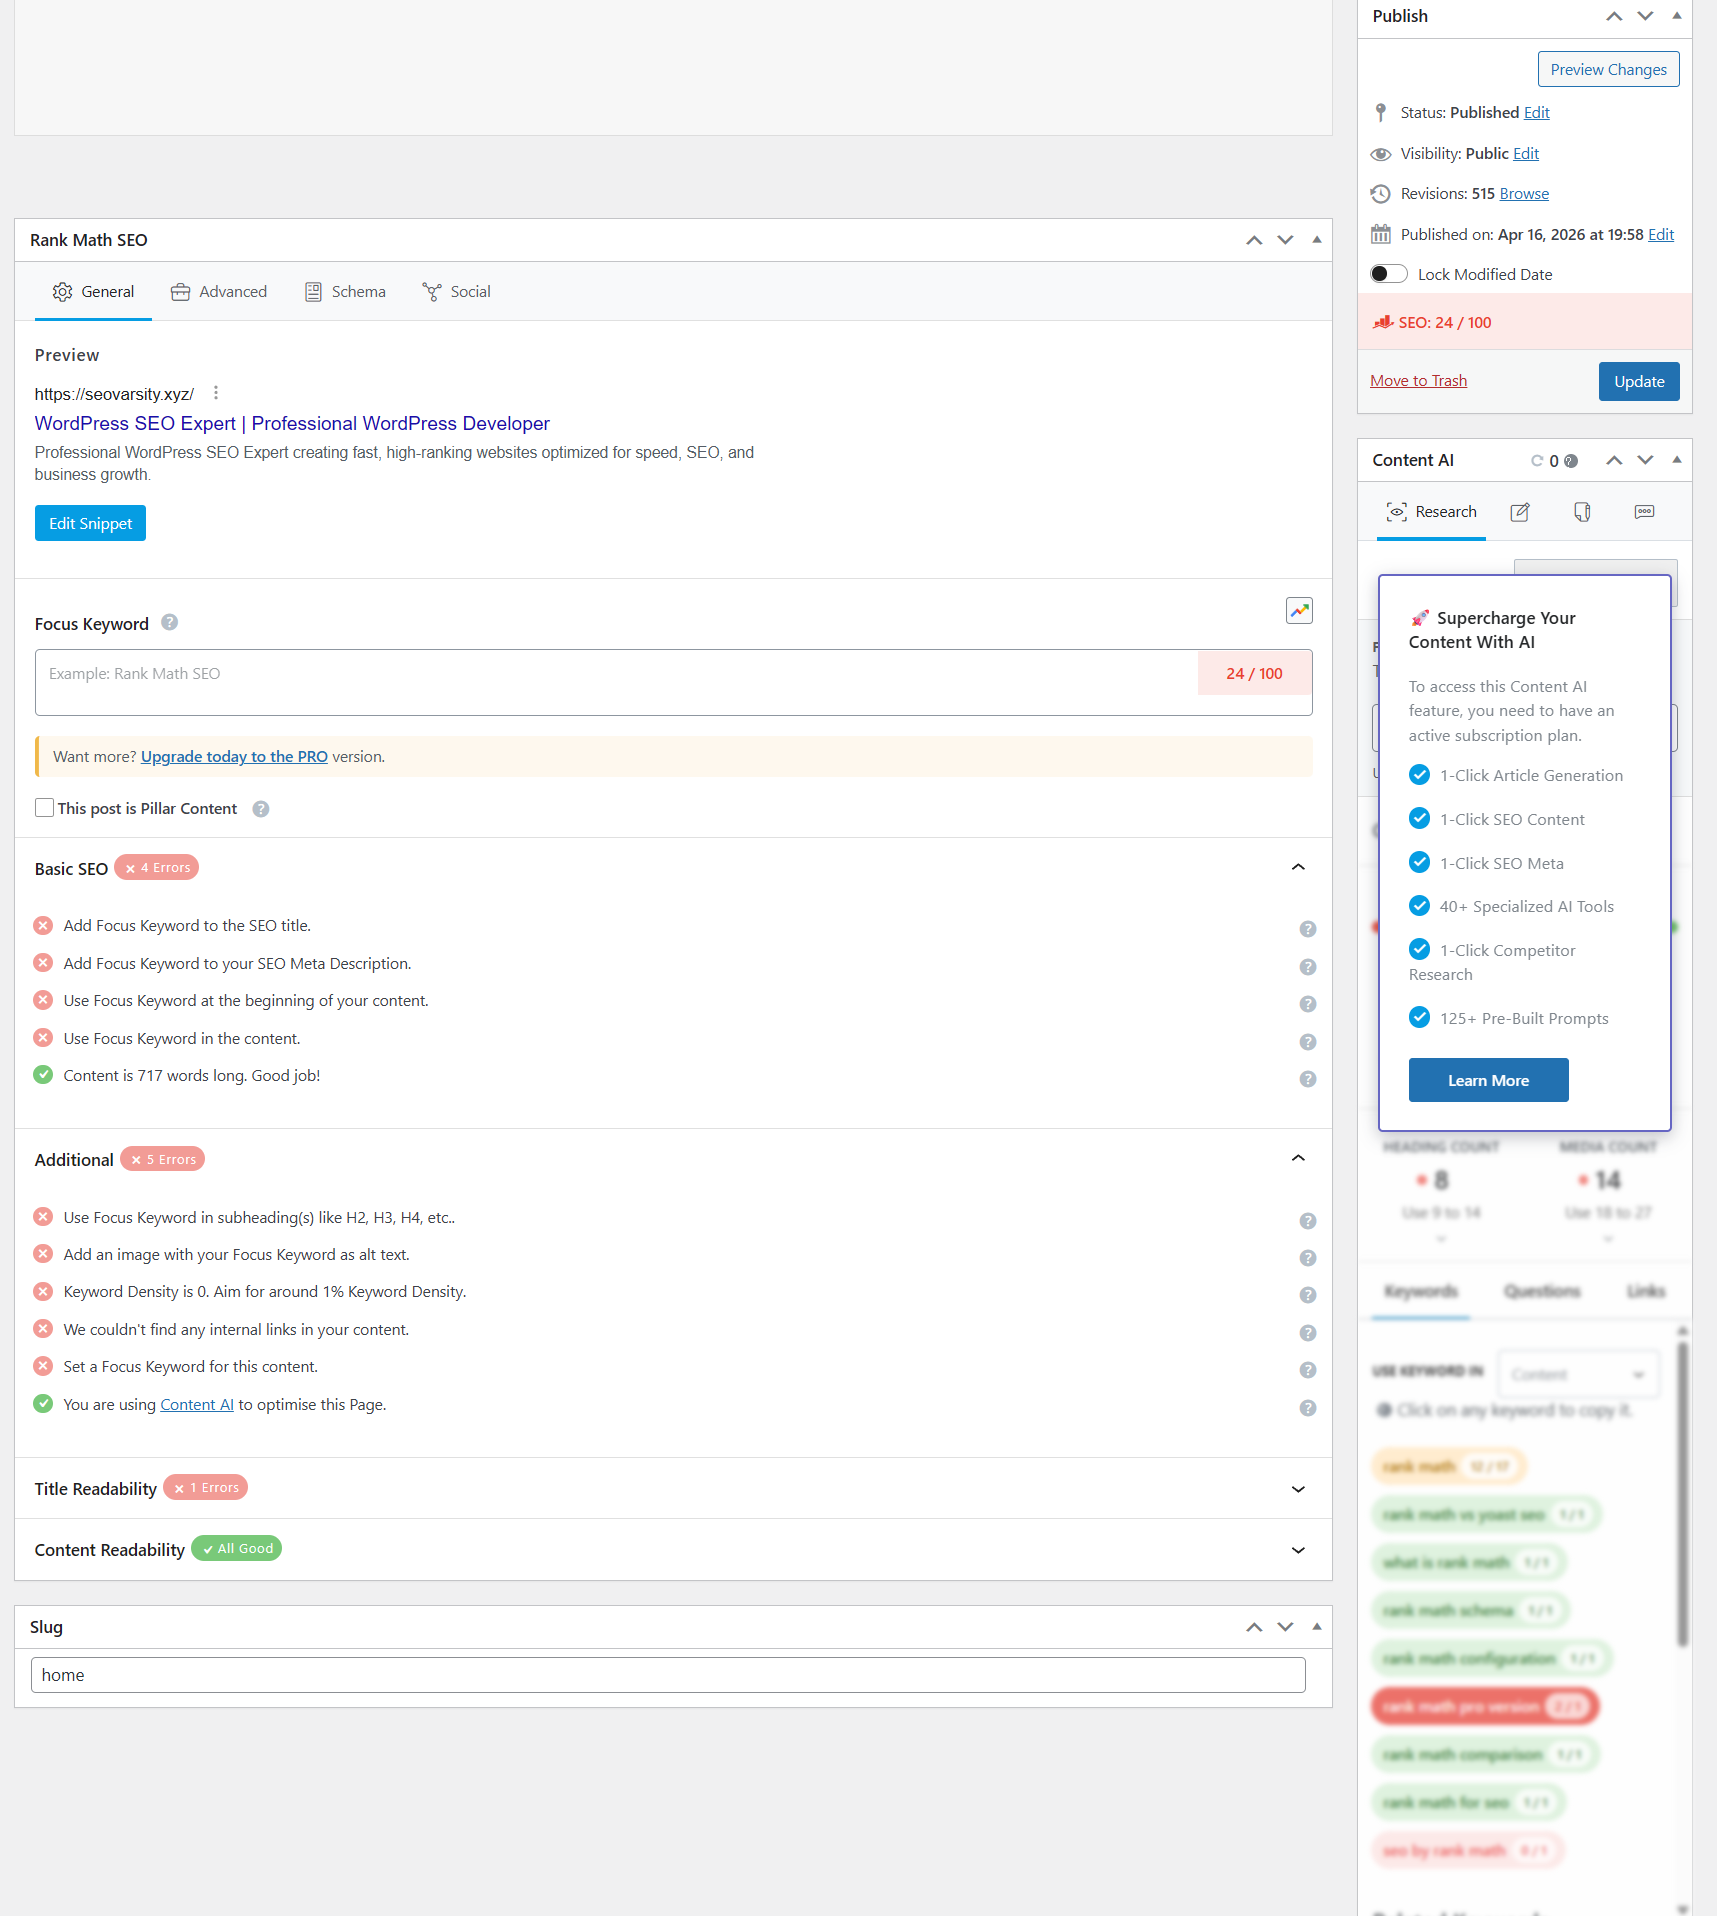Screen dimensions: 1717x1916
Task: Move Rank Math SEO panel down
Action: click(1285, 240)
